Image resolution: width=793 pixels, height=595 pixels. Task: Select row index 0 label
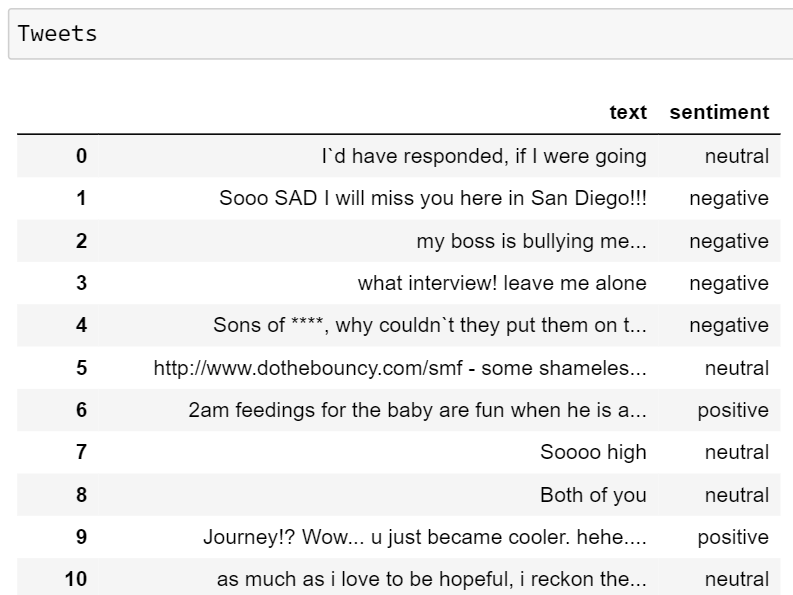81,156
